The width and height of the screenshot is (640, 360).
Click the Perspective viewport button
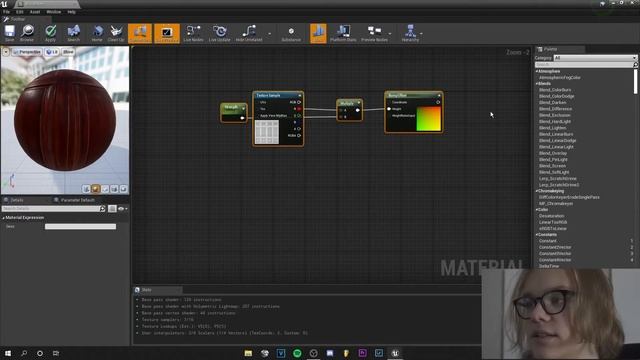[x=27, y=52]
